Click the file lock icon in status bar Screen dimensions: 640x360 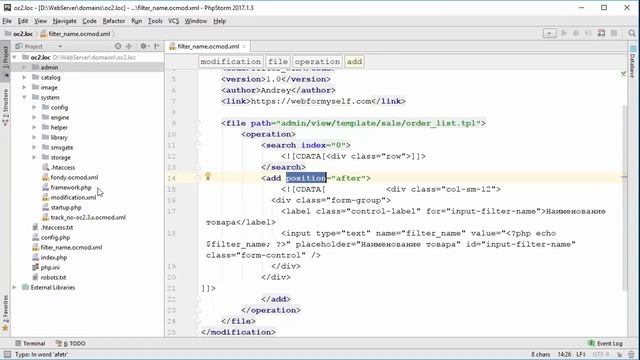(x=620, y=354)
